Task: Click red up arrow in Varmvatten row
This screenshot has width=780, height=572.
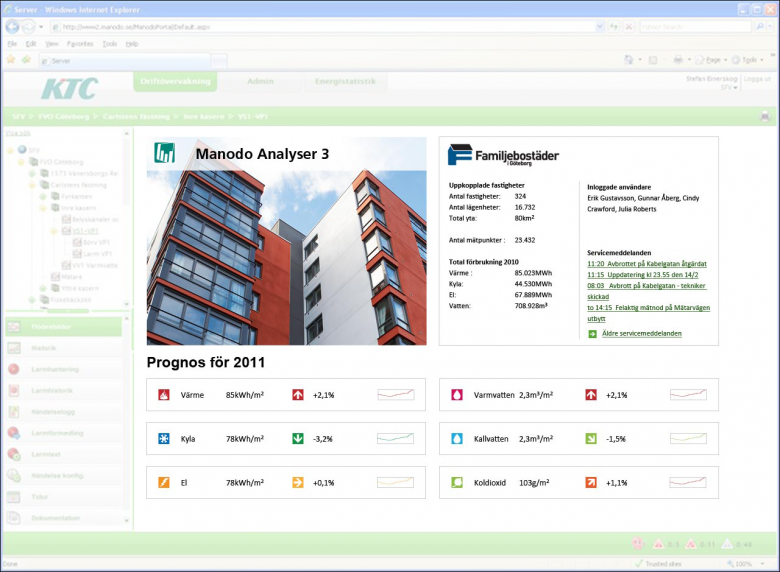Action: click(591, 395)
